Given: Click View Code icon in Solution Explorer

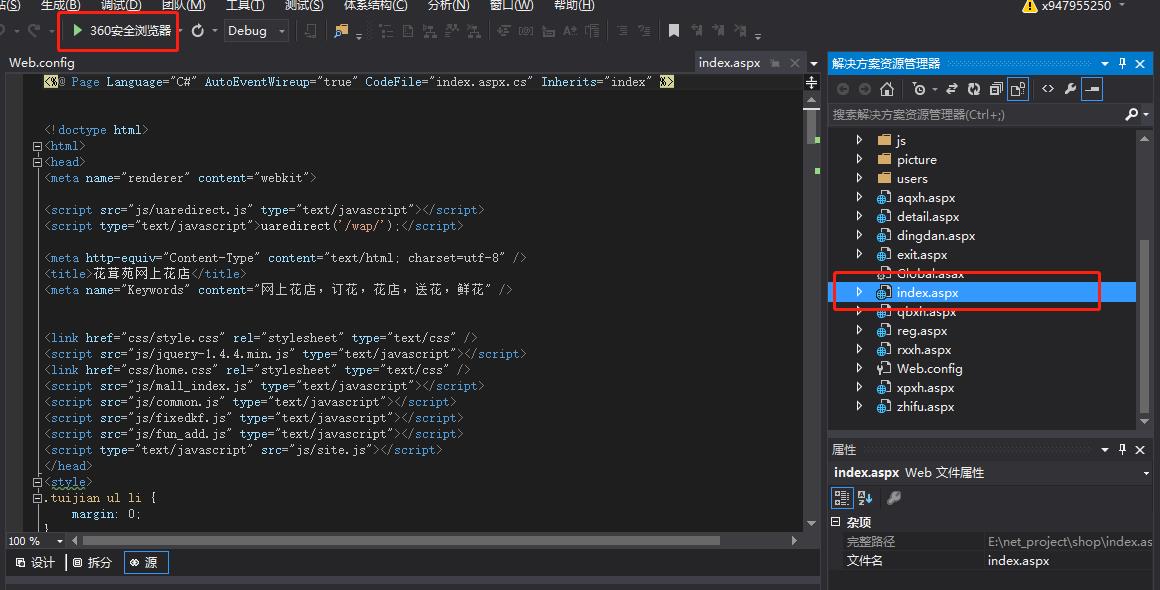Looking at the screenshot, I should coord(1048,89).
